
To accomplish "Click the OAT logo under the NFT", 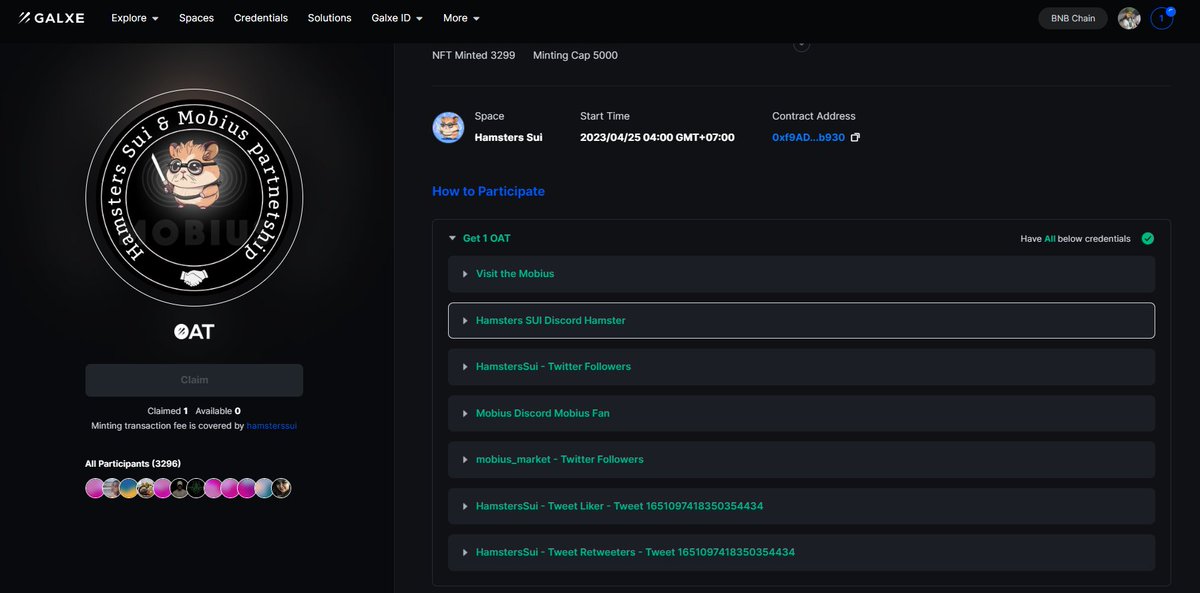I will pos(194,332).
